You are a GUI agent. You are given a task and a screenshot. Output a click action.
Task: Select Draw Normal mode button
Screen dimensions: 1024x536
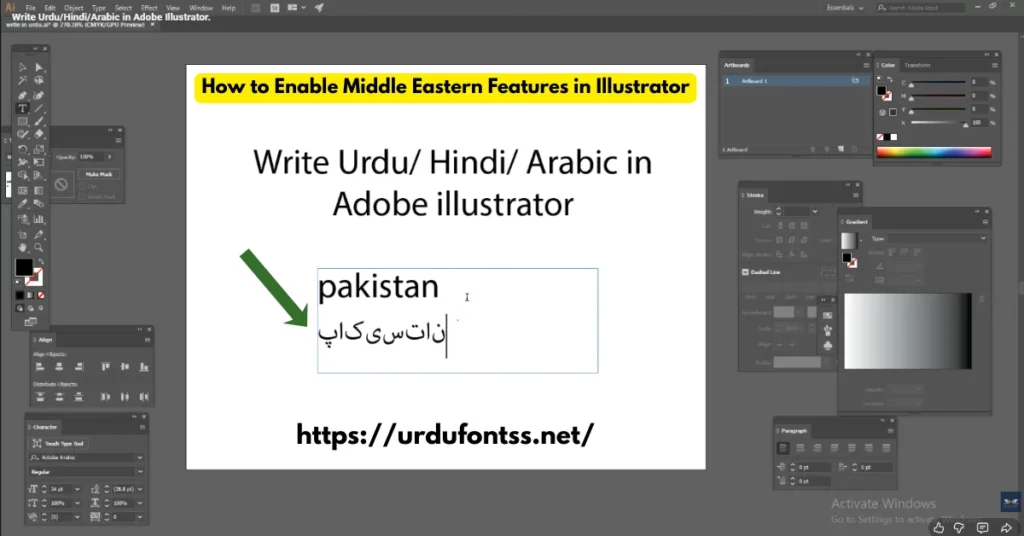coord(20,308)
